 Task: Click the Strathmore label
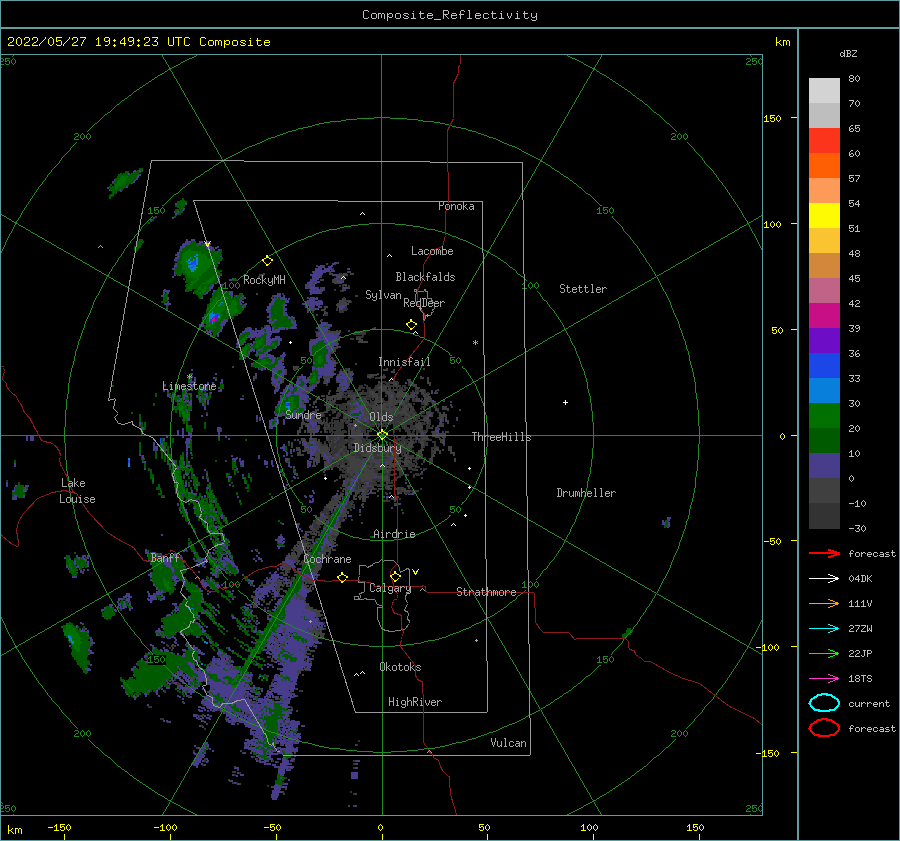pos(486,592)
